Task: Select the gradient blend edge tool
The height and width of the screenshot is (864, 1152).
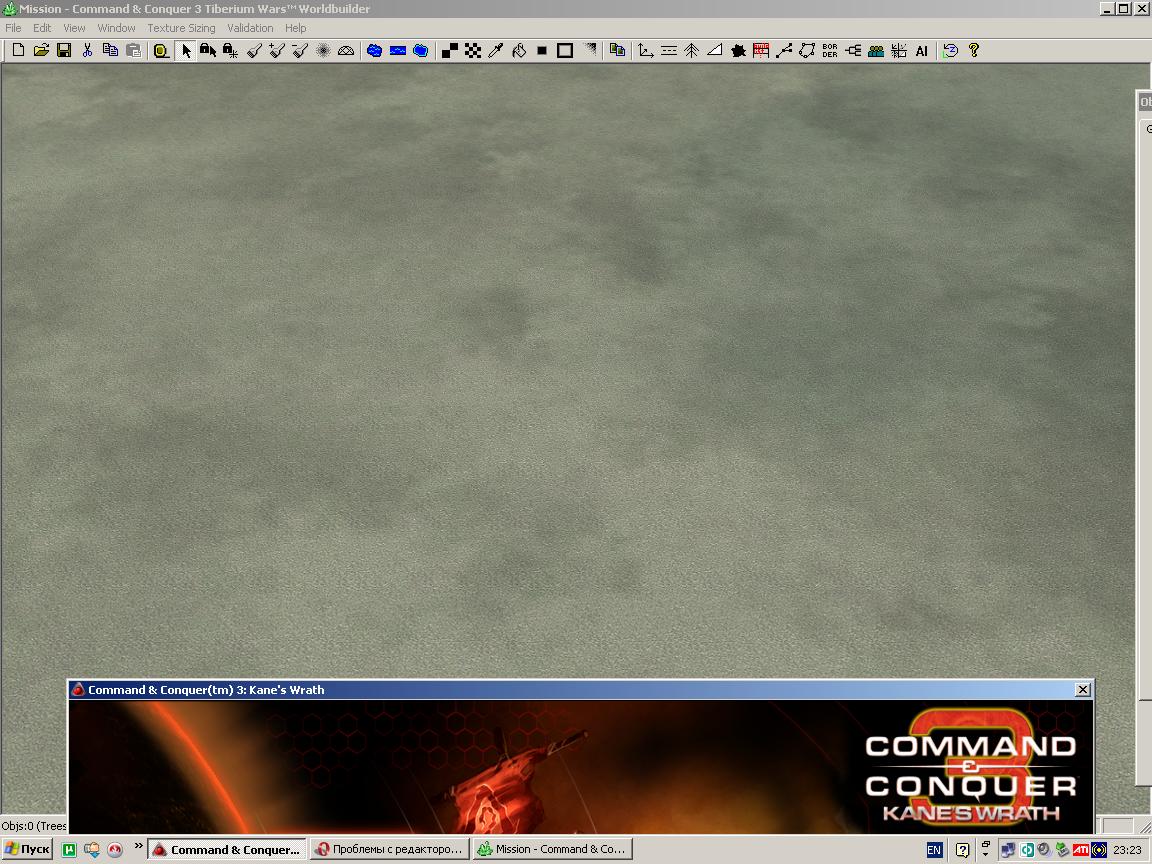Action: tap(588, 50)
